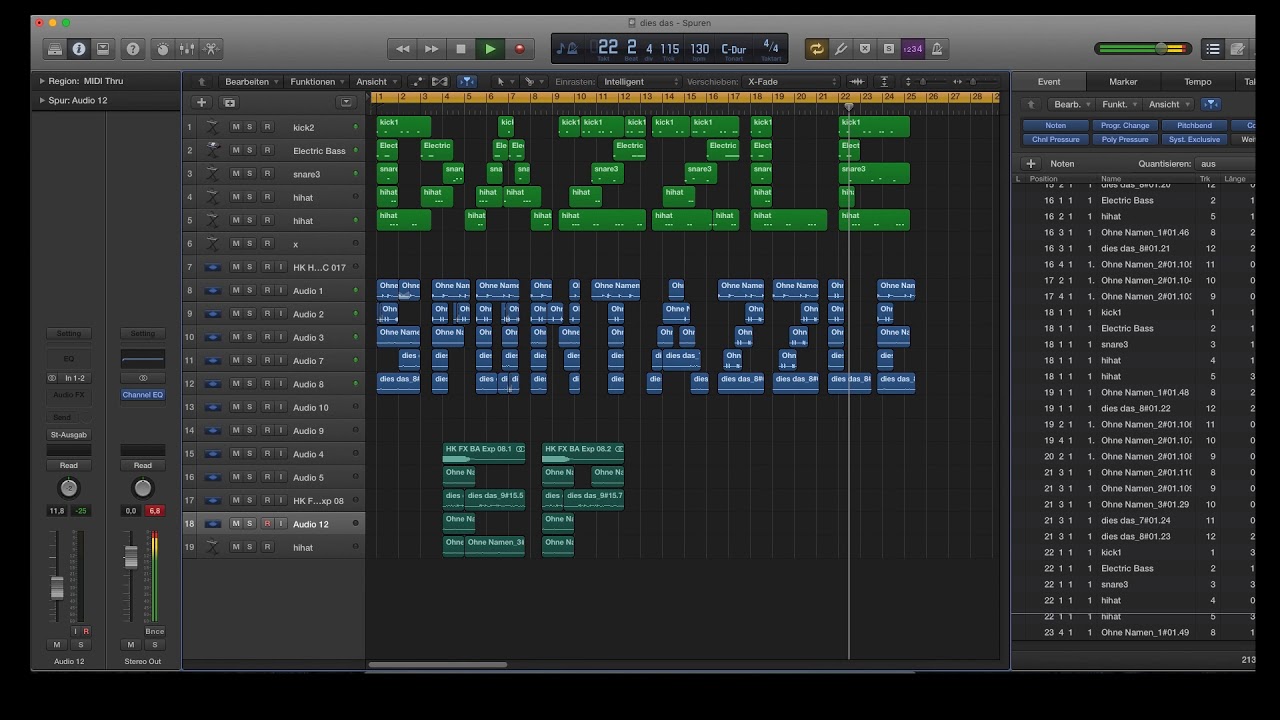Open the List Editors icon

1213,48
